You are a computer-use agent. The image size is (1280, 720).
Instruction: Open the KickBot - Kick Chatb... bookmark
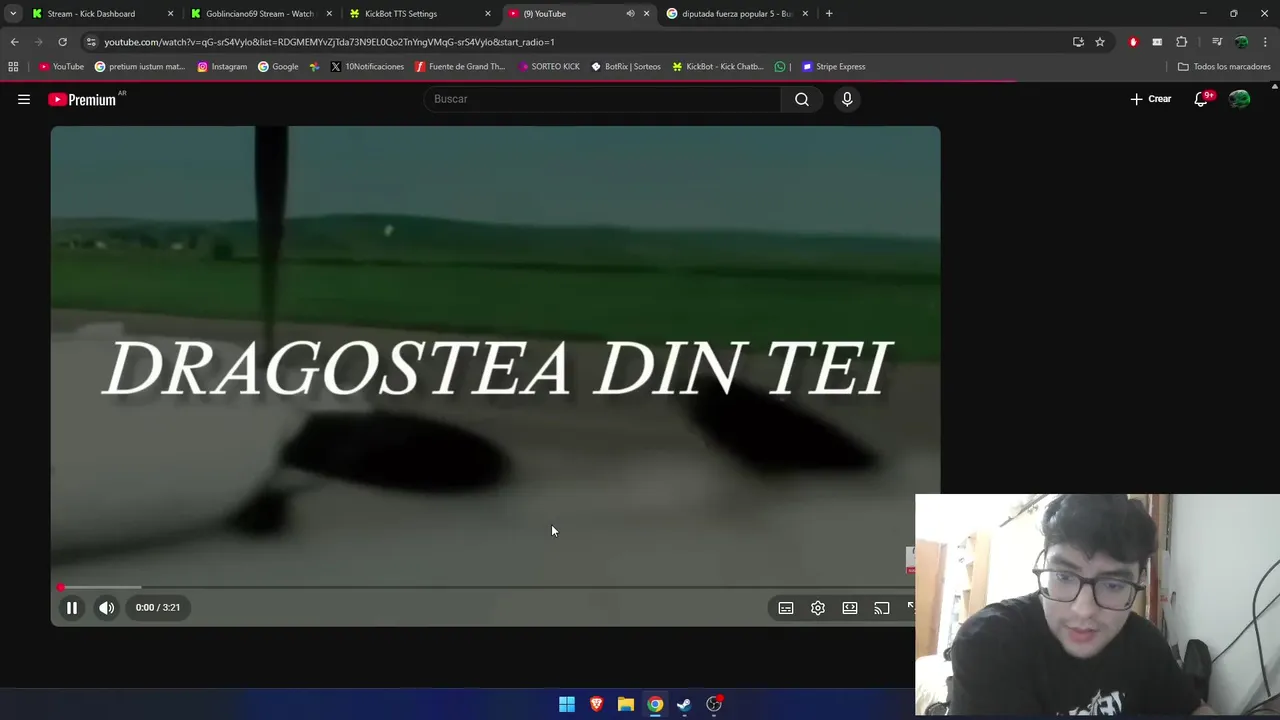(x=718, y=67)
